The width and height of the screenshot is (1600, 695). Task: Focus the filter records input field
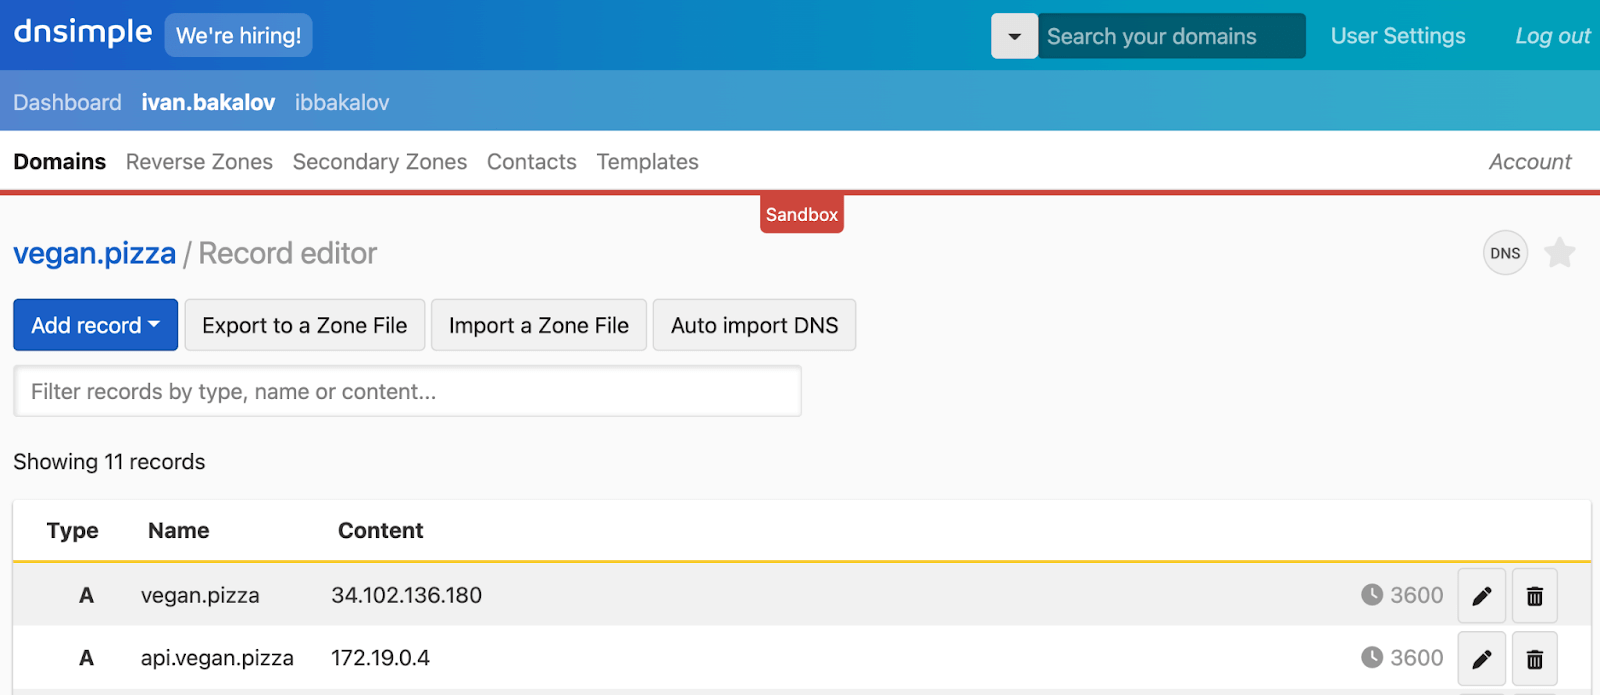[x=407, y=391]
